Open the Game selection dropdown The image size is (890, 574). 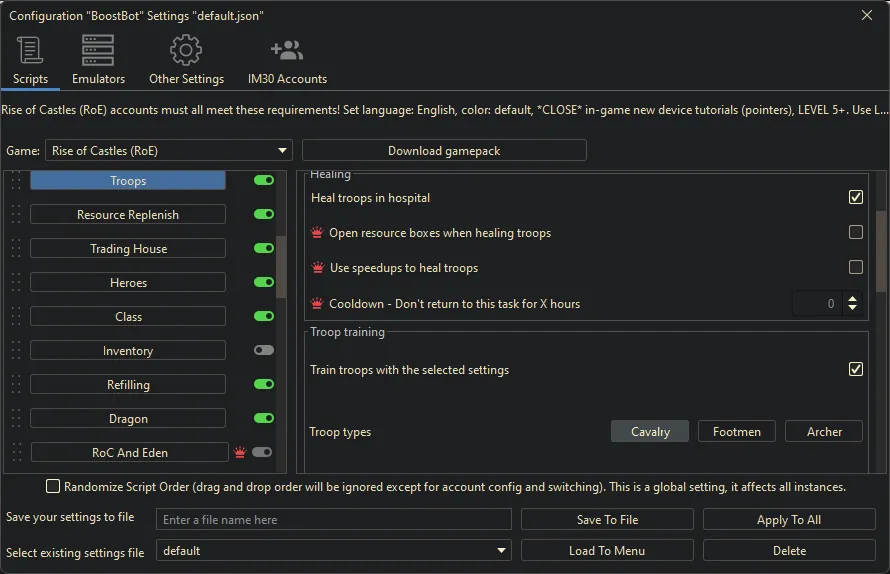169,150
